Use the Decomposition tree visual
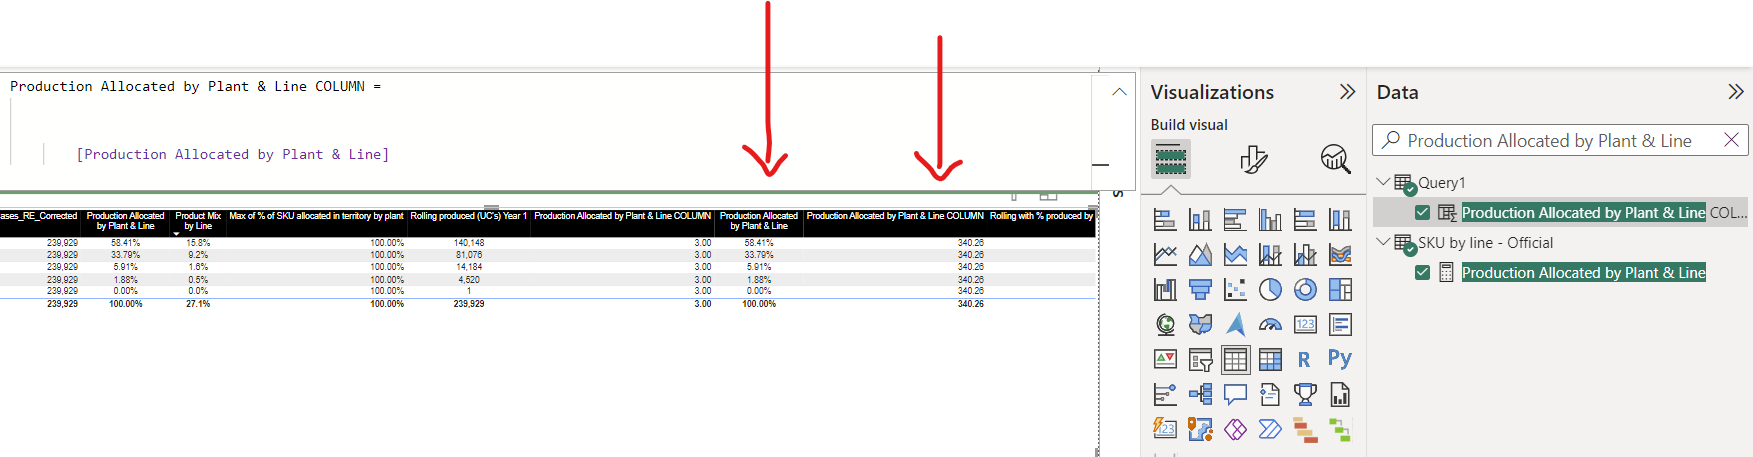This screenshot has width=1753, height=457. click(1200, 394)
